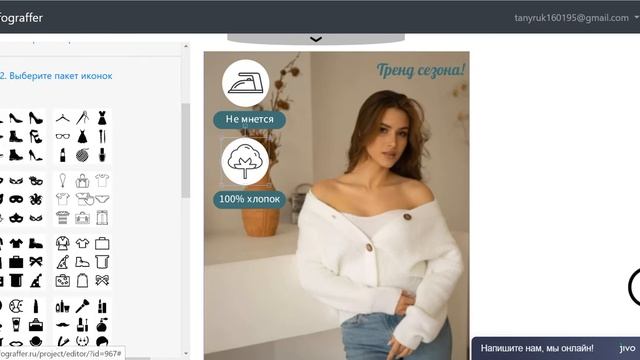Viewport: 640px width, 360px height.
Task: Pick the outline polka-dot suitcase icon
Action: (x=62, y=280)
